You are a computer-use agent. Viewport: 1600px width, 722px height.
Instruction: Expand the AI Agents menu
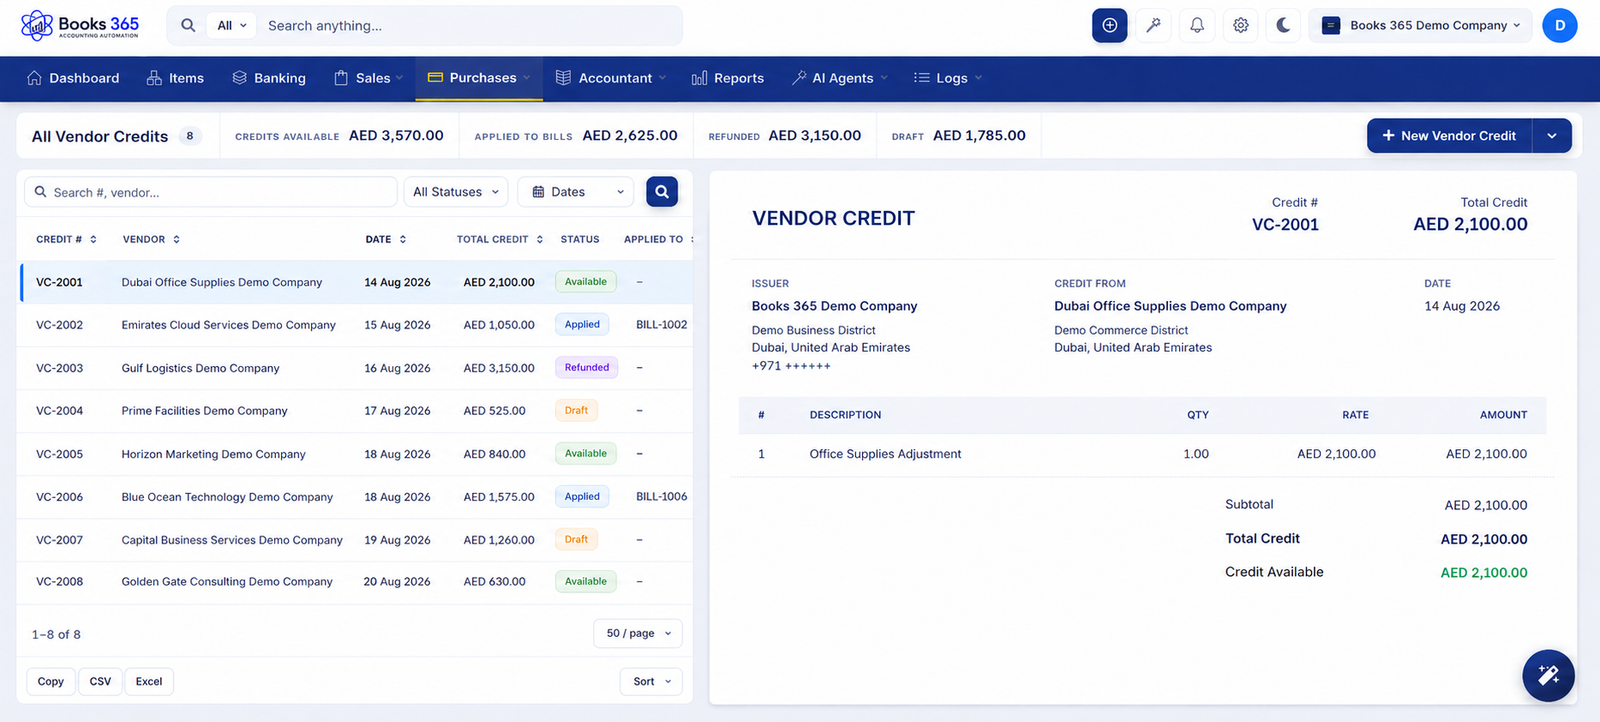[839, 78]
